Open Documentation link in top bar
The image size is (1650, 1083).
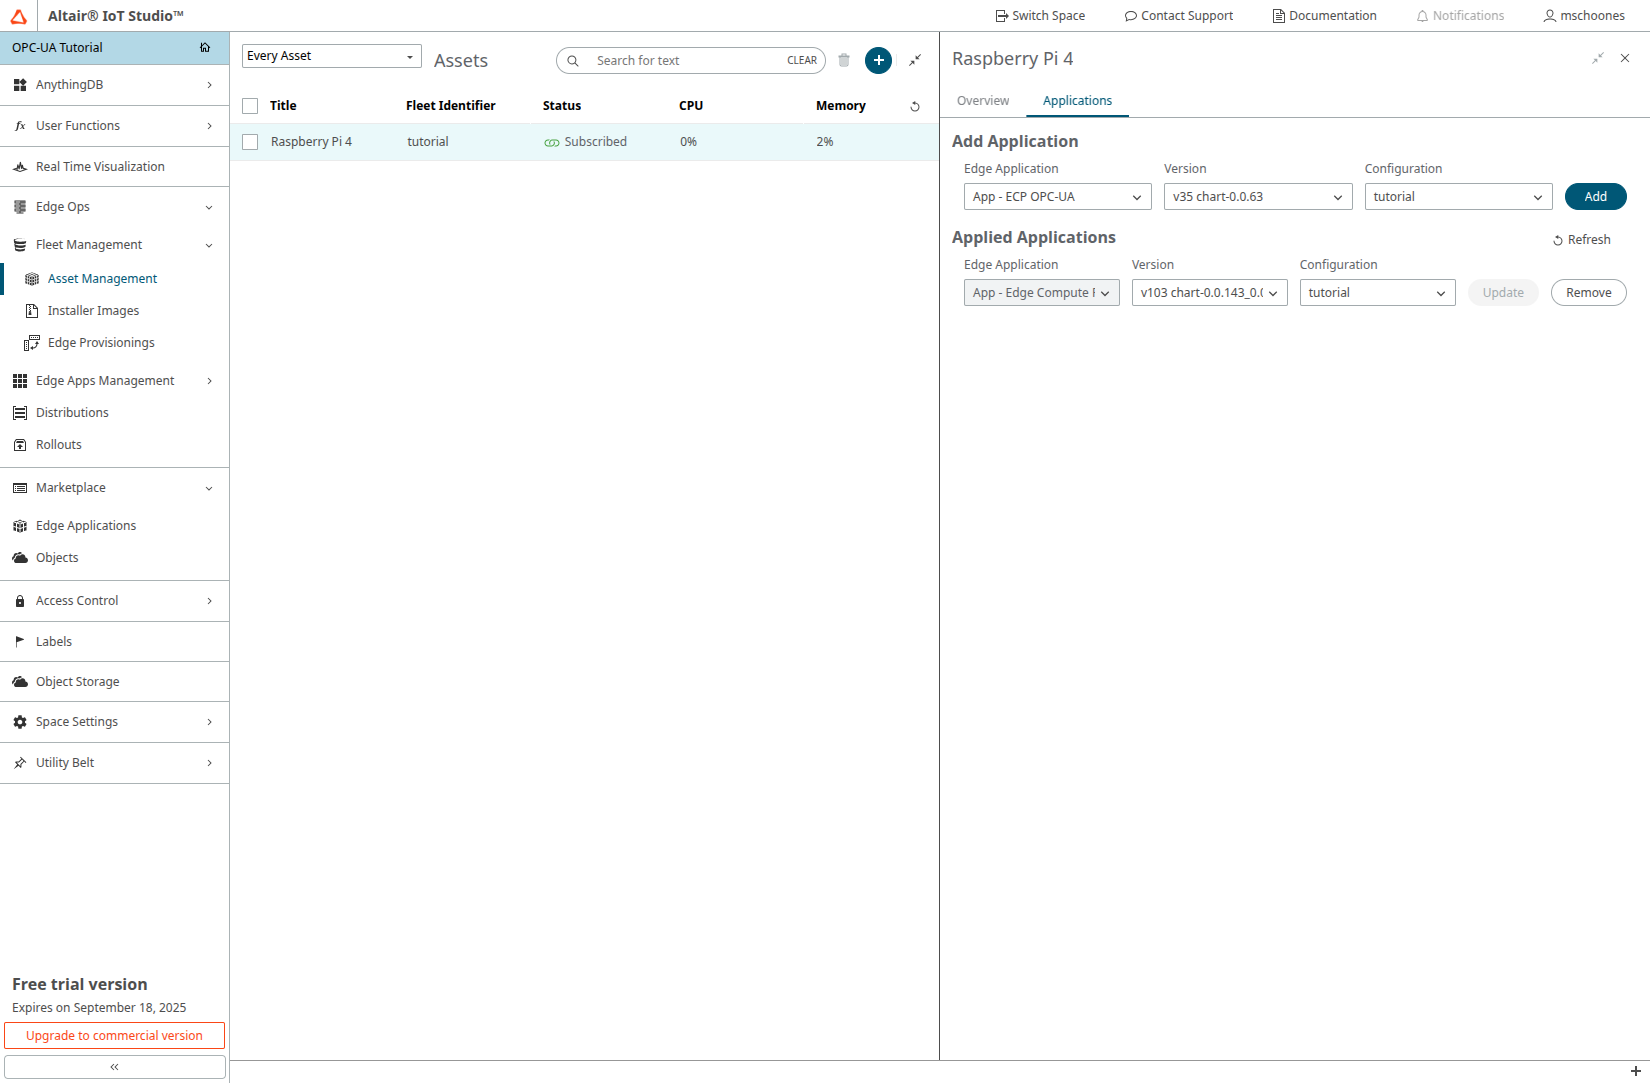coord(1324,16)
